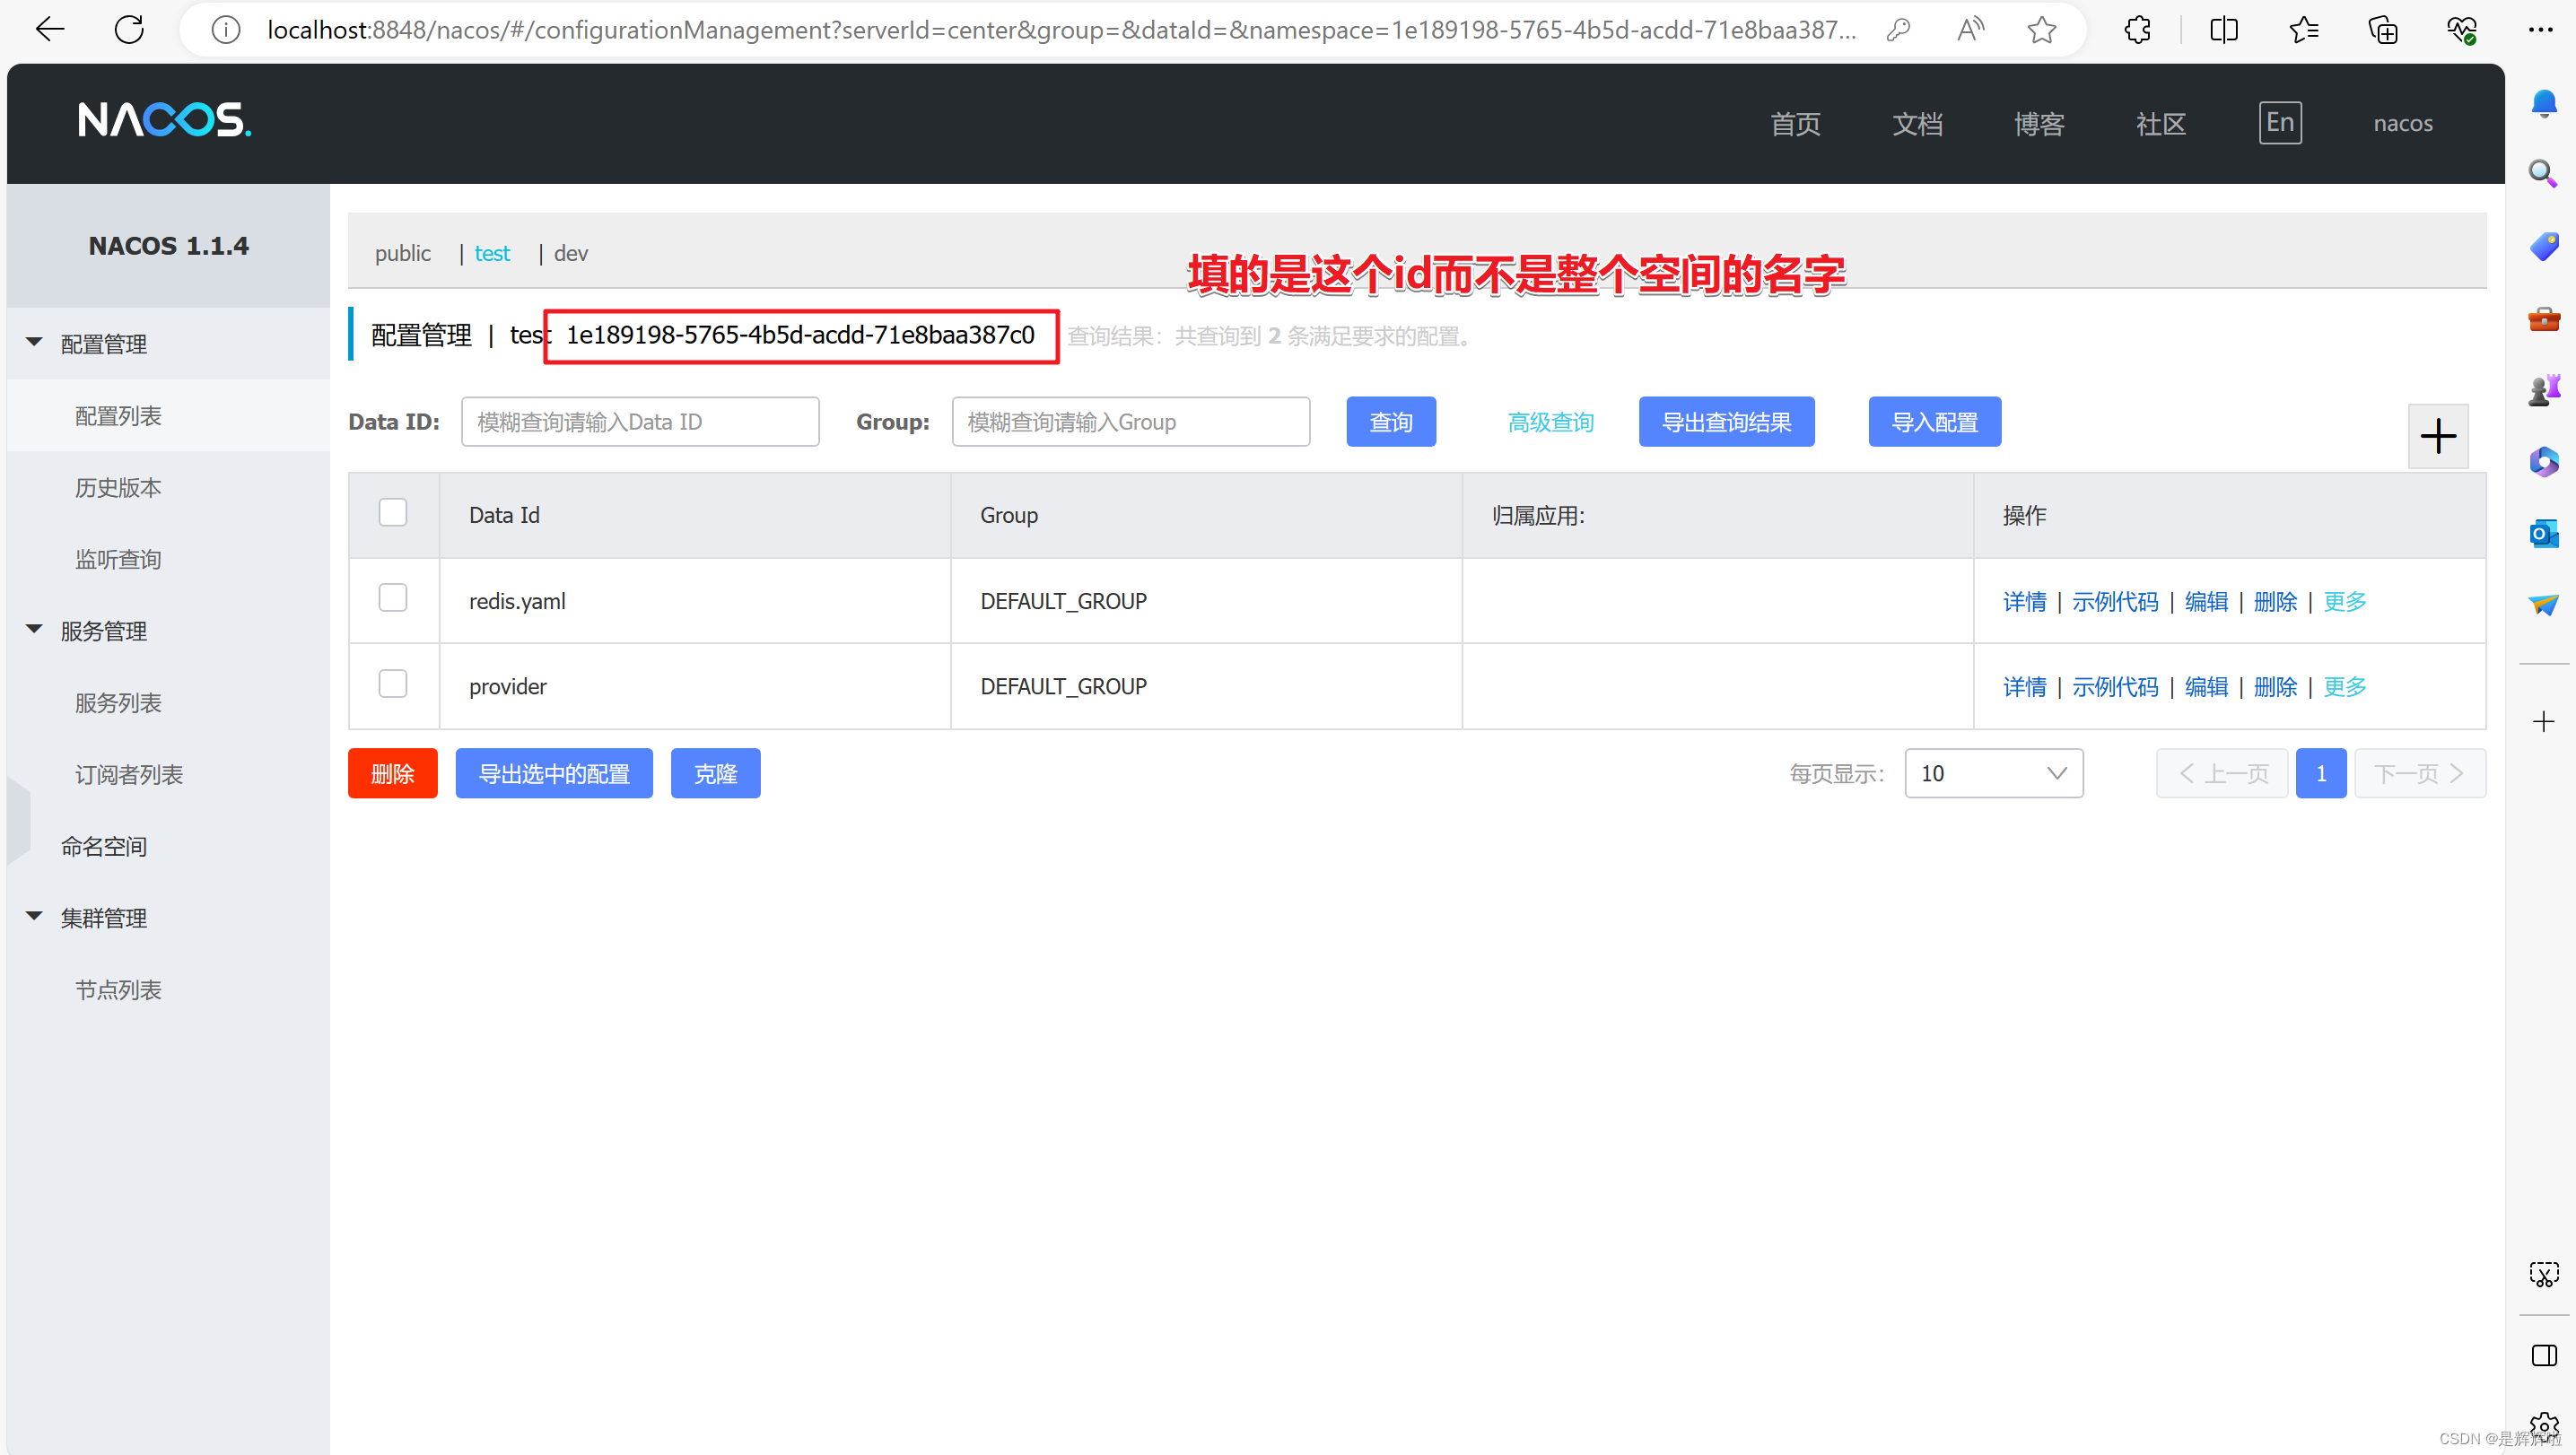Focus the Group search field
Image resolution: width=2576 pixels, height=1455 pixels.
[x=1131, y=422]
